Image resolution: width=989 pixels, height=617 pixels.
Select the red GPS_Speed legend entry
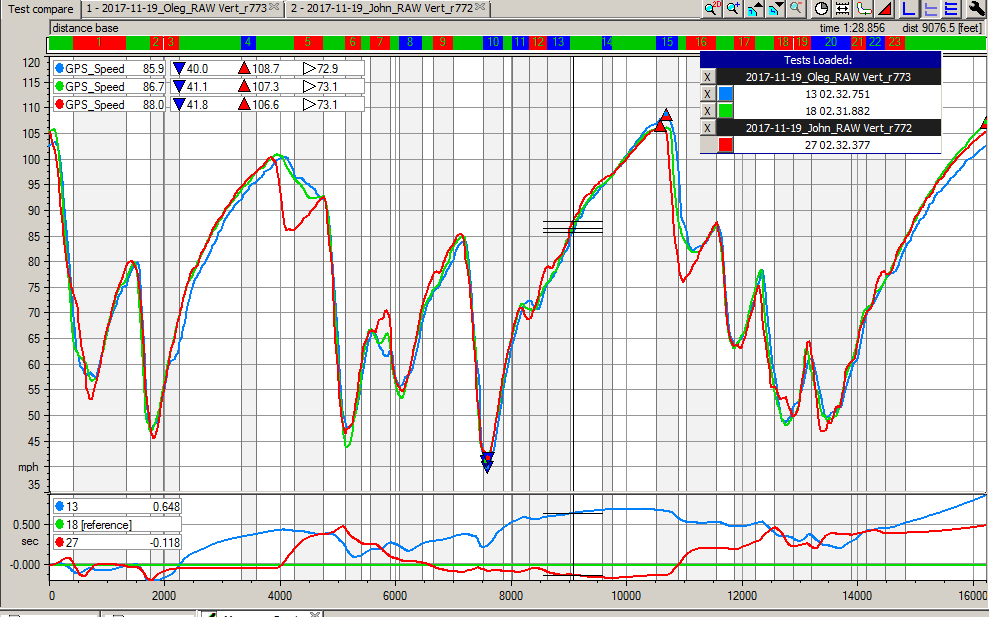[x=109, y=105]
